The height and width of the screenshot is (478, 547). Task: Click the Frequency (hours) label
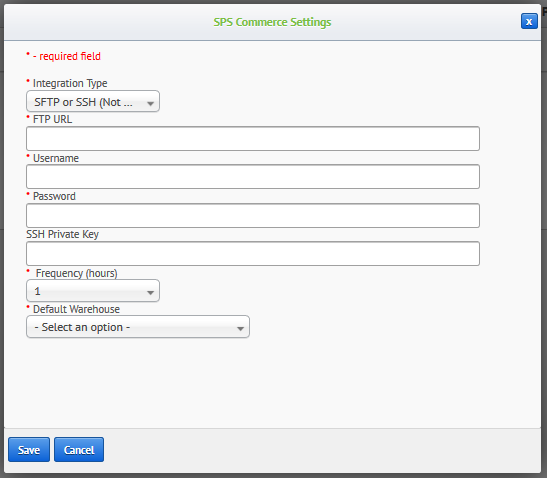pos(76,273)
